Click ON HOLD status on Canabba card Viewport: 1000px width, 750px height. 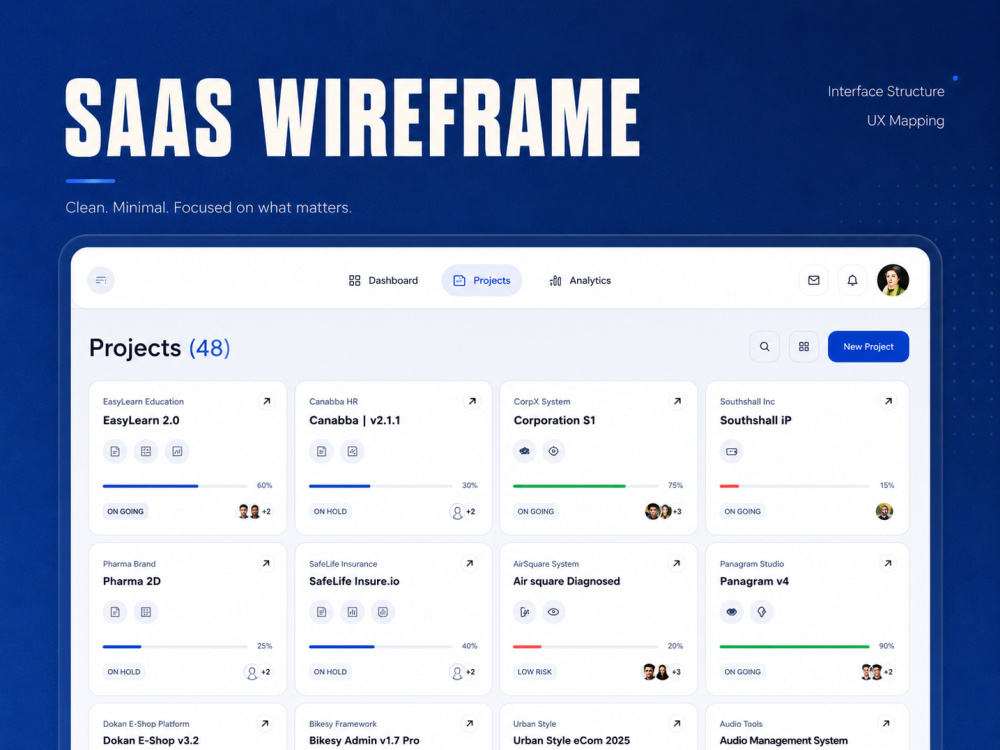point(330,511)
